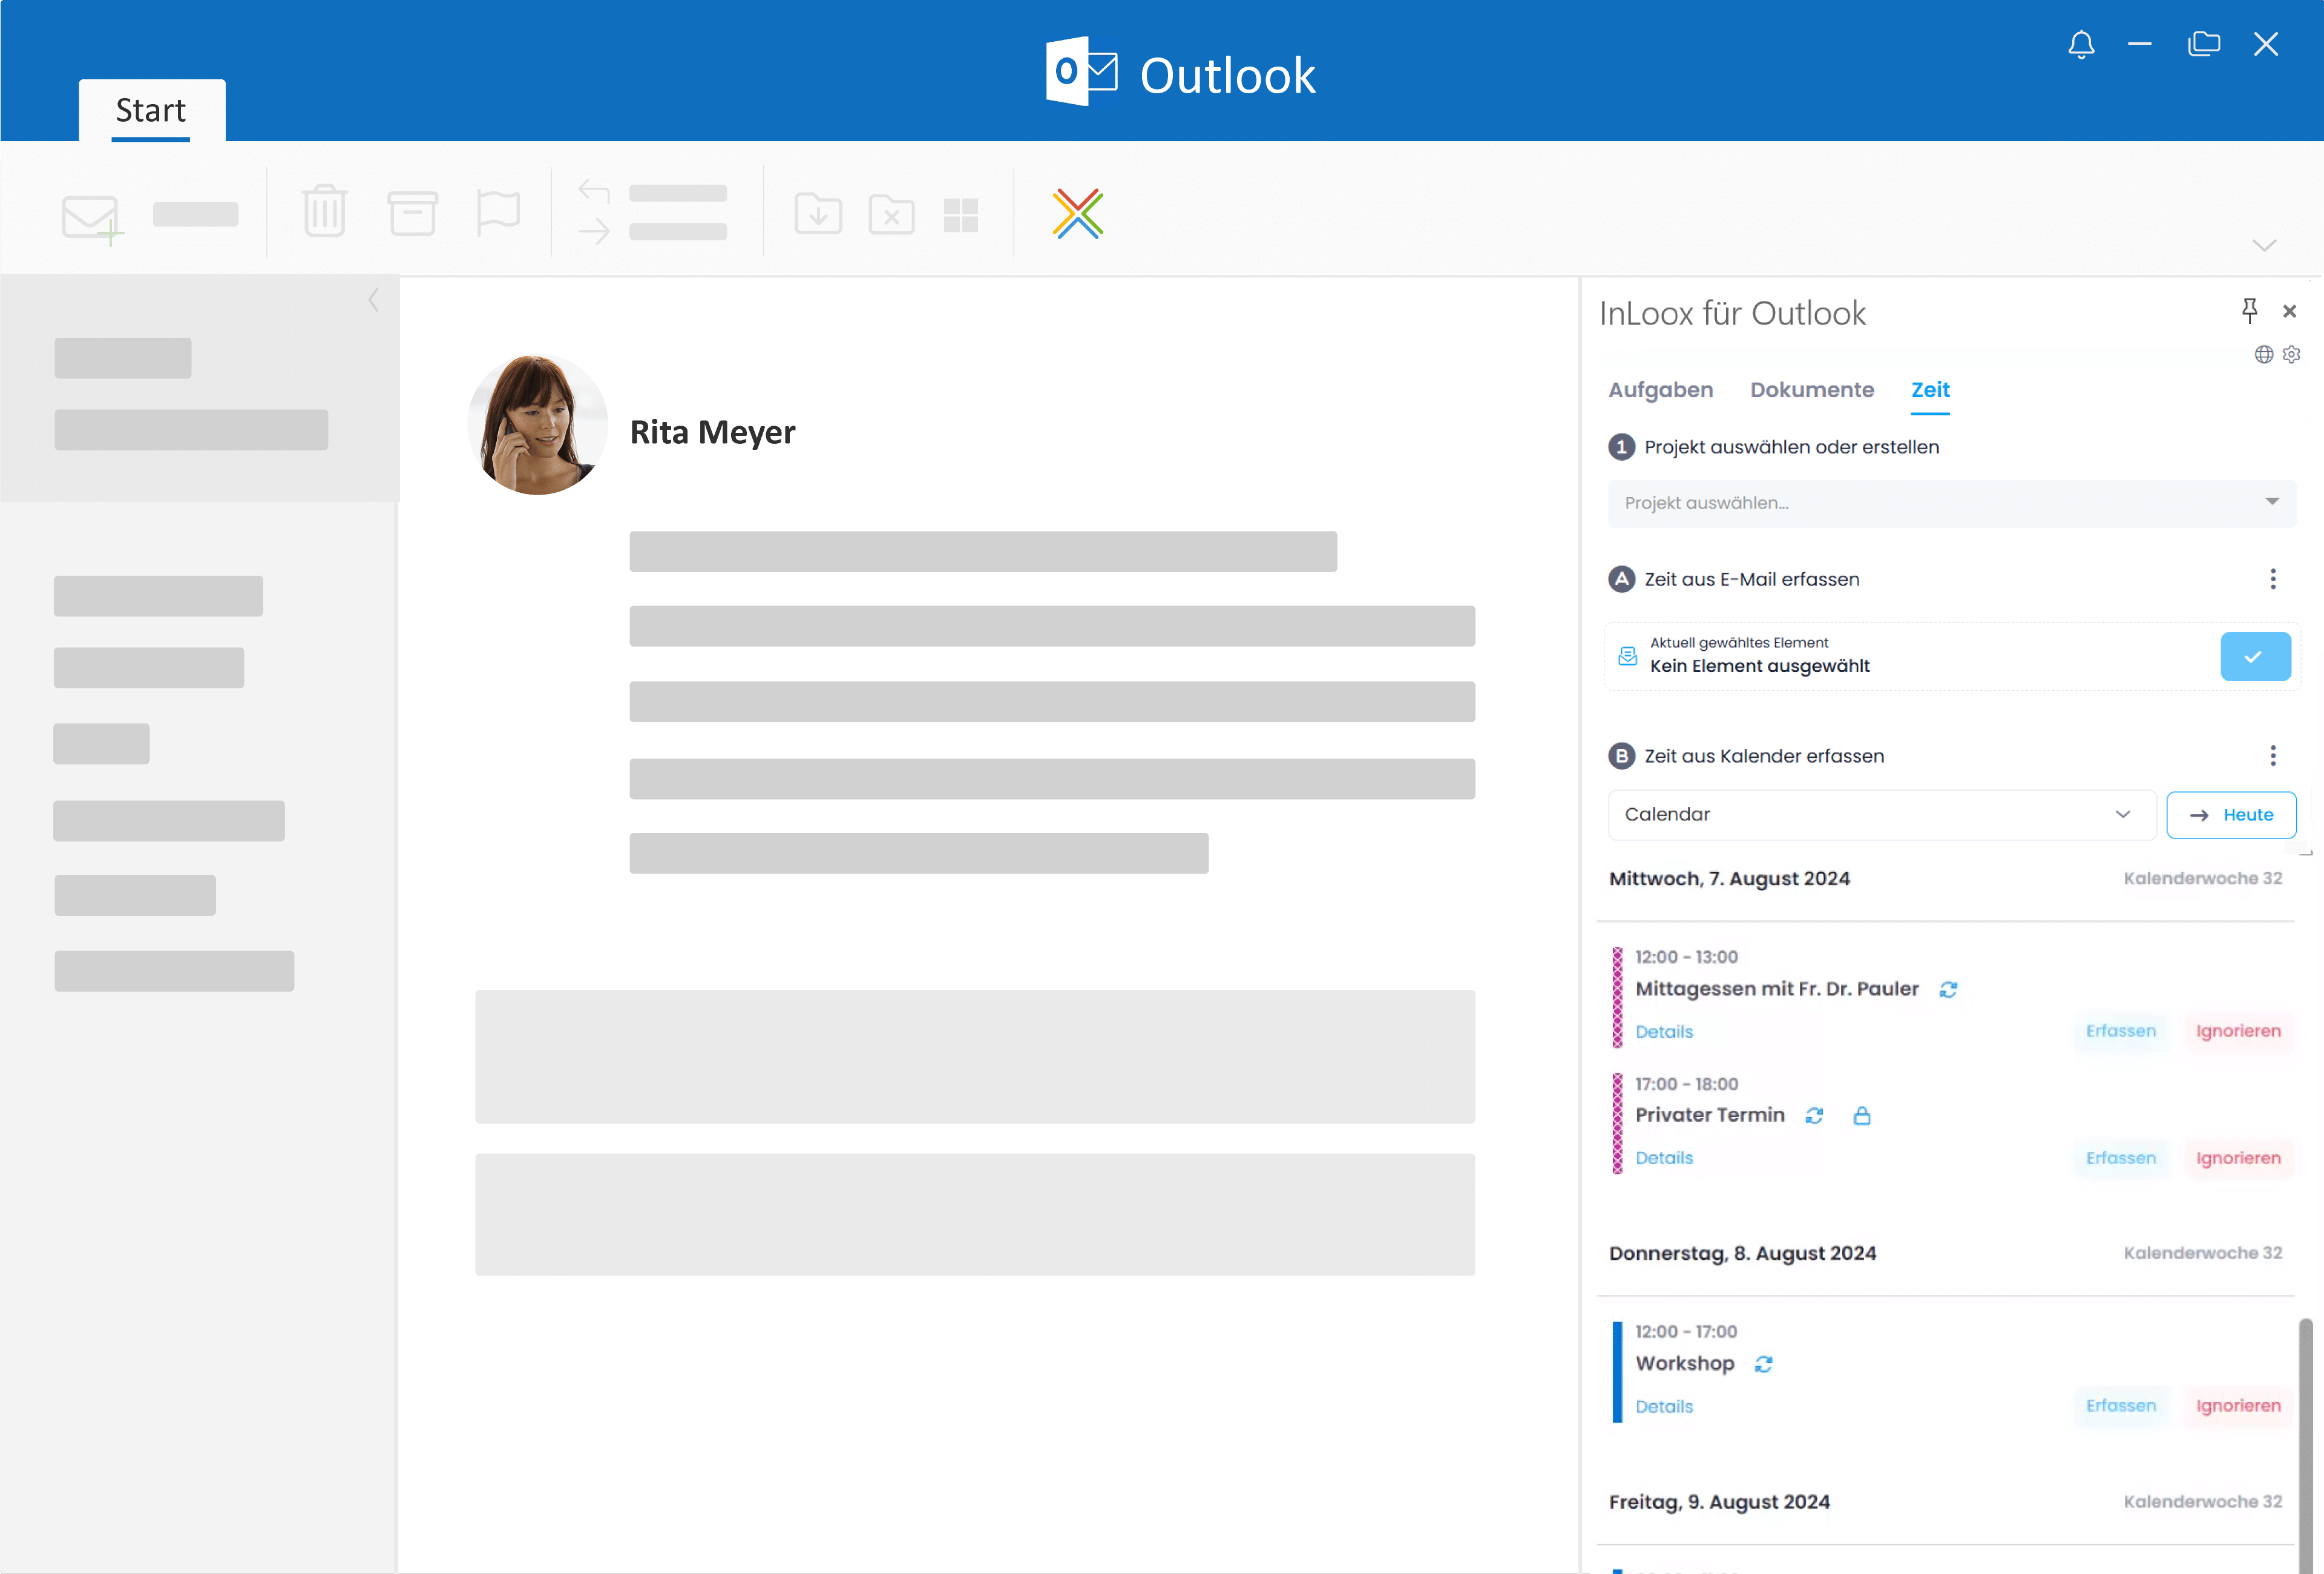This screenshot has height=1574, width=2324.
Task: Click the recurrence icon next to Workshop
Action: coord(1764,1365)
